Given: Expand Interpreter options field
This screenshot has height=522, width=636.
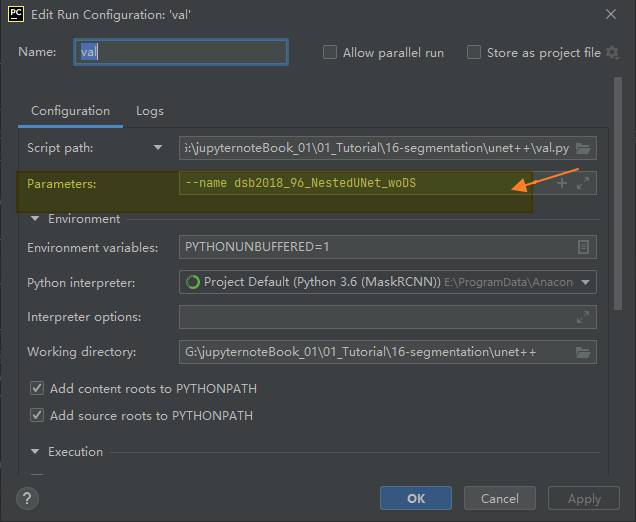Looking at the screenshot, I should (x=583, y=317).
